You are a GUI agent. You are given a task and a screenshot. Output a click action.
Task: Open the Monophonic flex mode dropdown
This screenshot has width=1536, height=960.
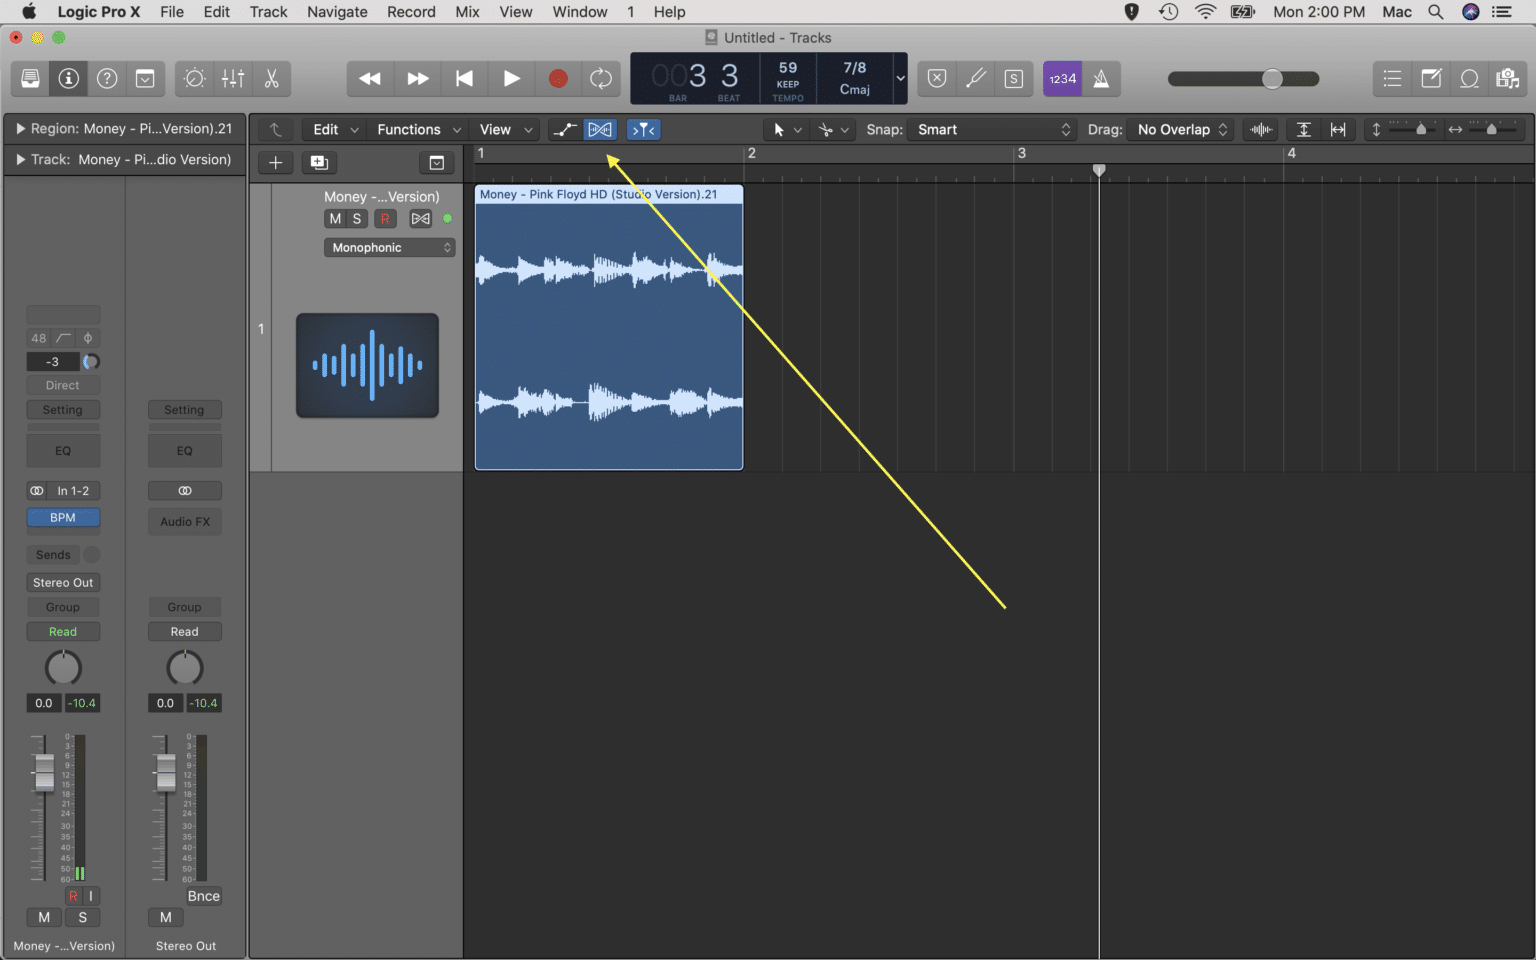coord(389,247)
